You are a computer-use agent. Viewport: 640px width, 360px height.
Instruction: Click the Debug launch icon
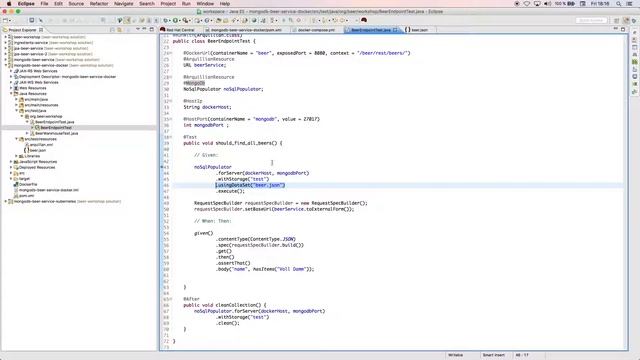click(x=166, y=20)
